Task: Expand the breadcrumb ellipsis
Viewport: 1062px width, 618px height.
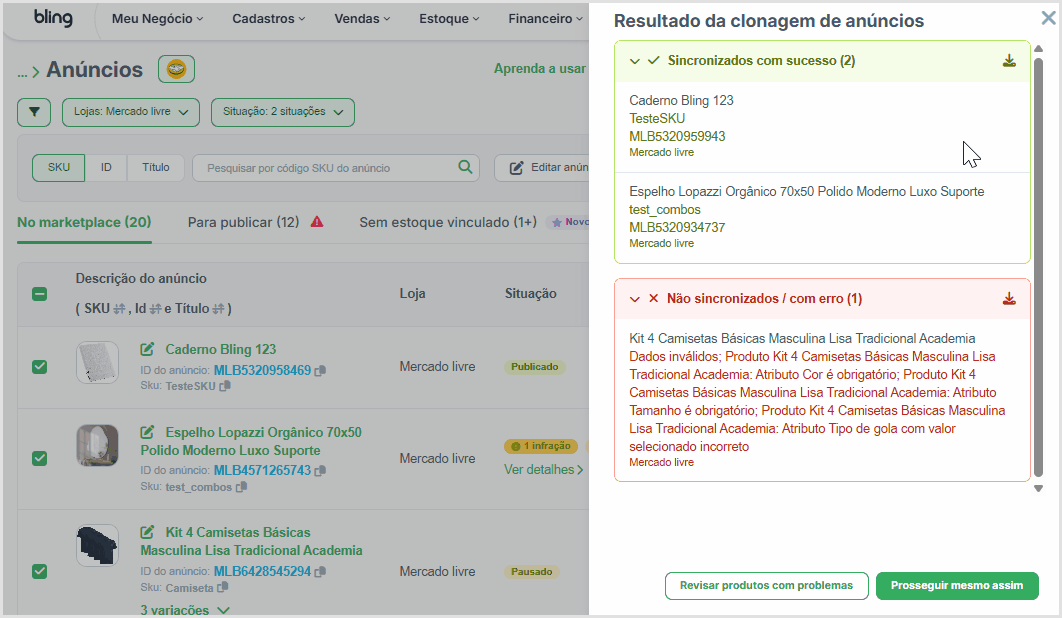Action: (22, 72)
